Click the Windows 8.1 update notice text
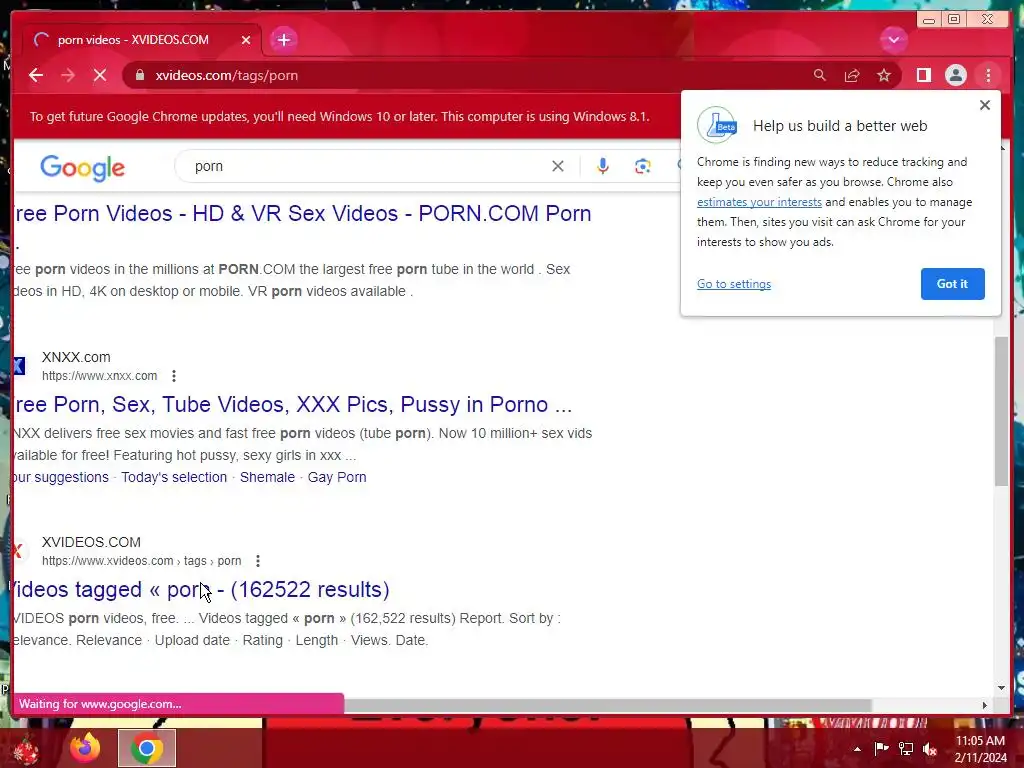1024x768 pixels. tap(340, 117)
